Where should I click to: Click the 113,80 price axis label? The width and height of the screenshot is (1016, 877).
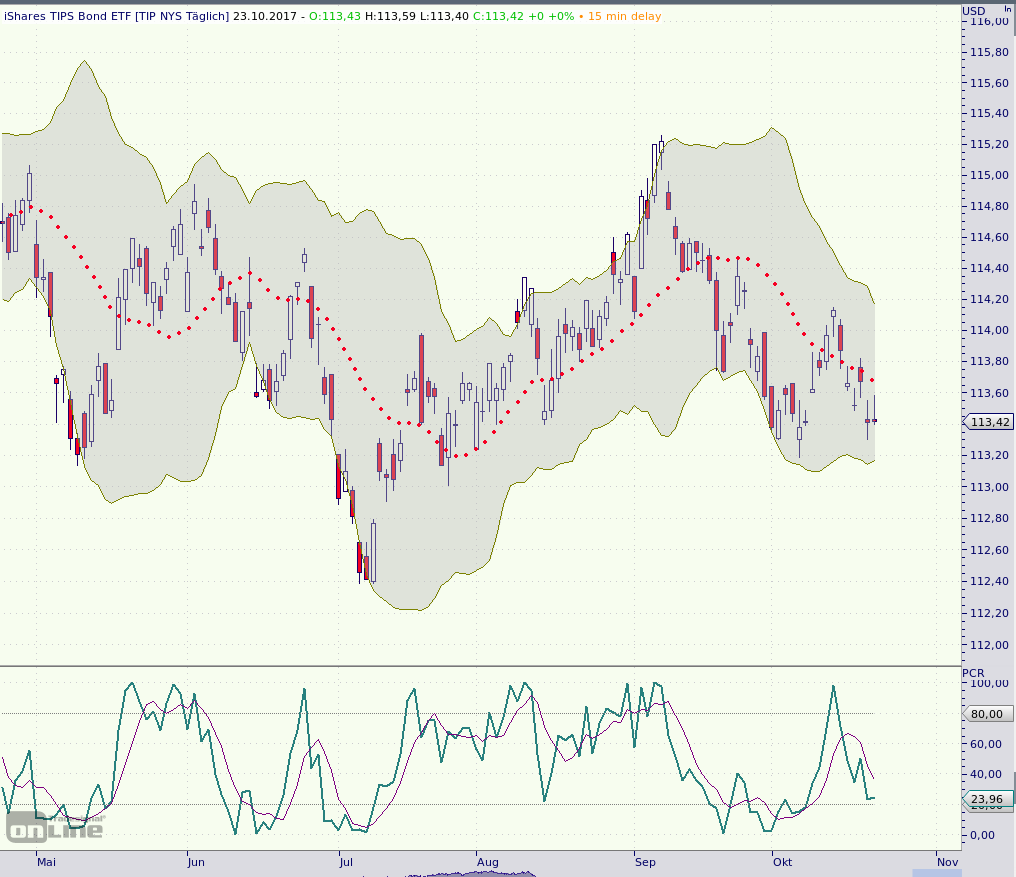pos(989,361)
